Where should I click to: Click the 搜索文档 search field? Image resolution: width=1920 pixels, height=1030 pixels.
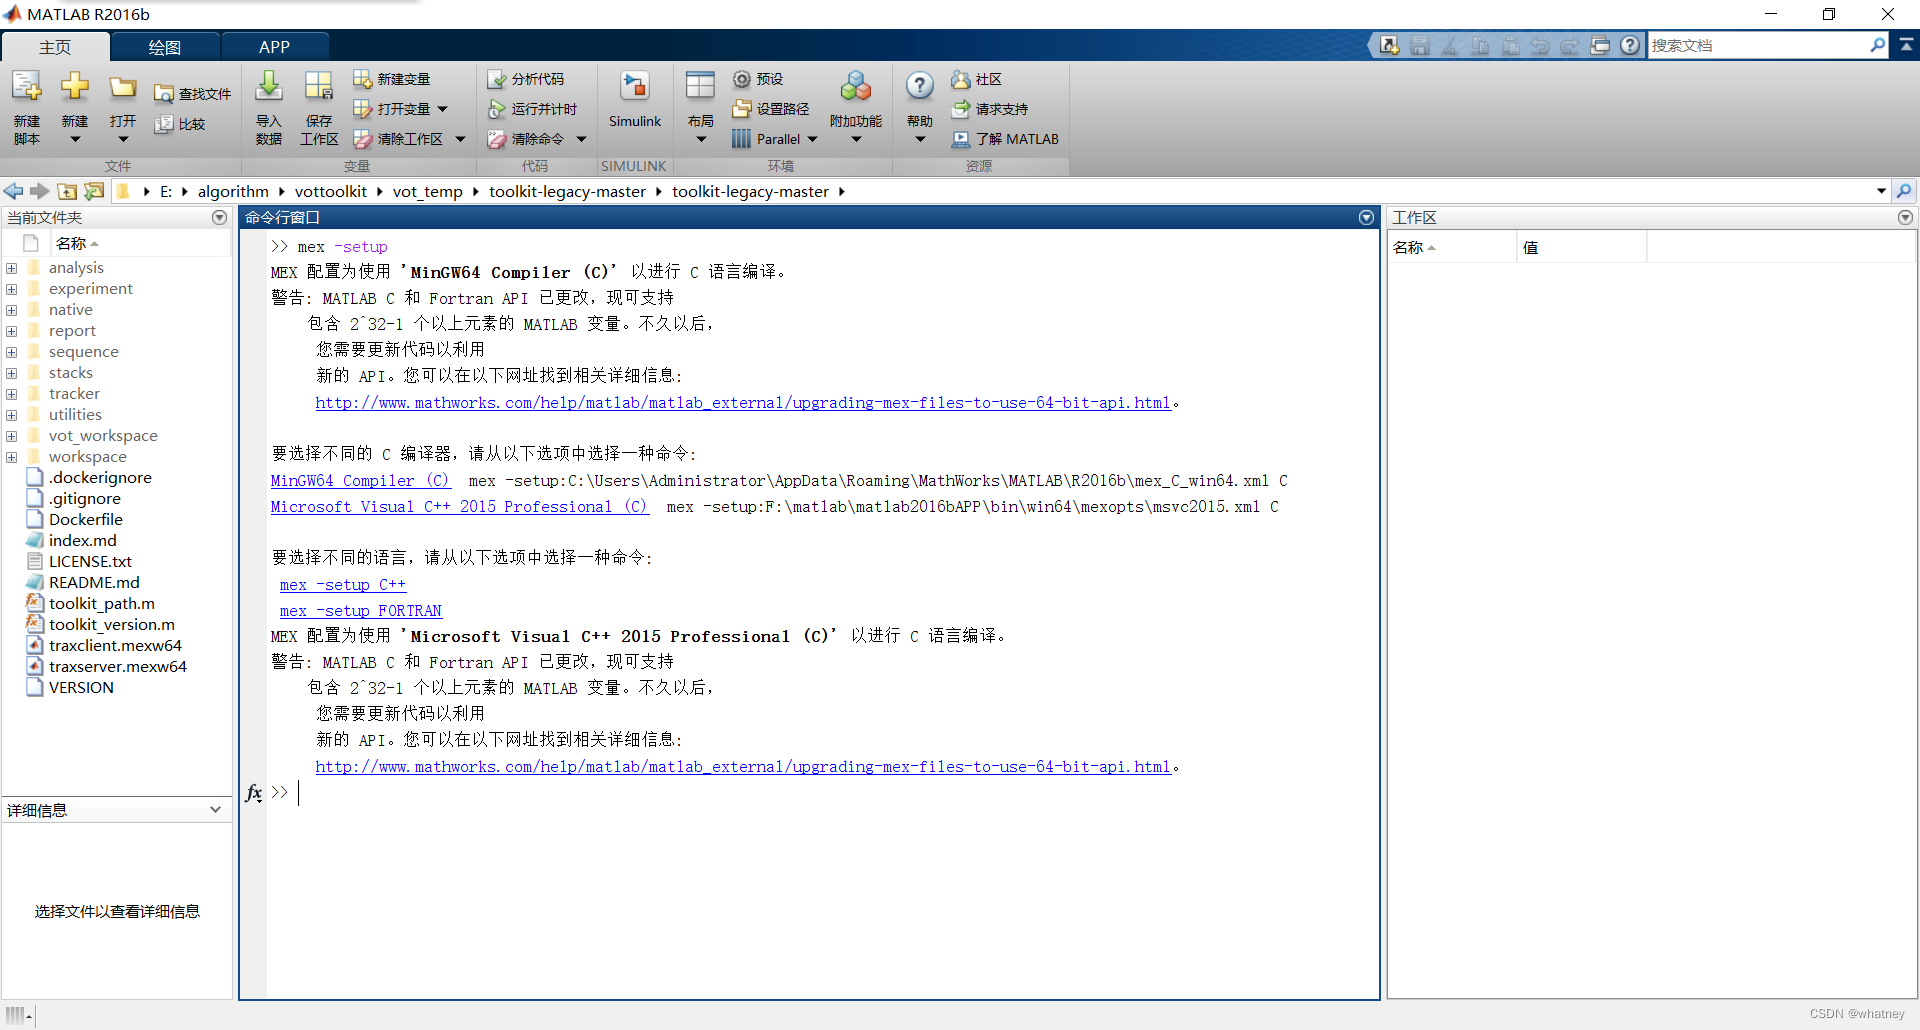pos(1758,45)
